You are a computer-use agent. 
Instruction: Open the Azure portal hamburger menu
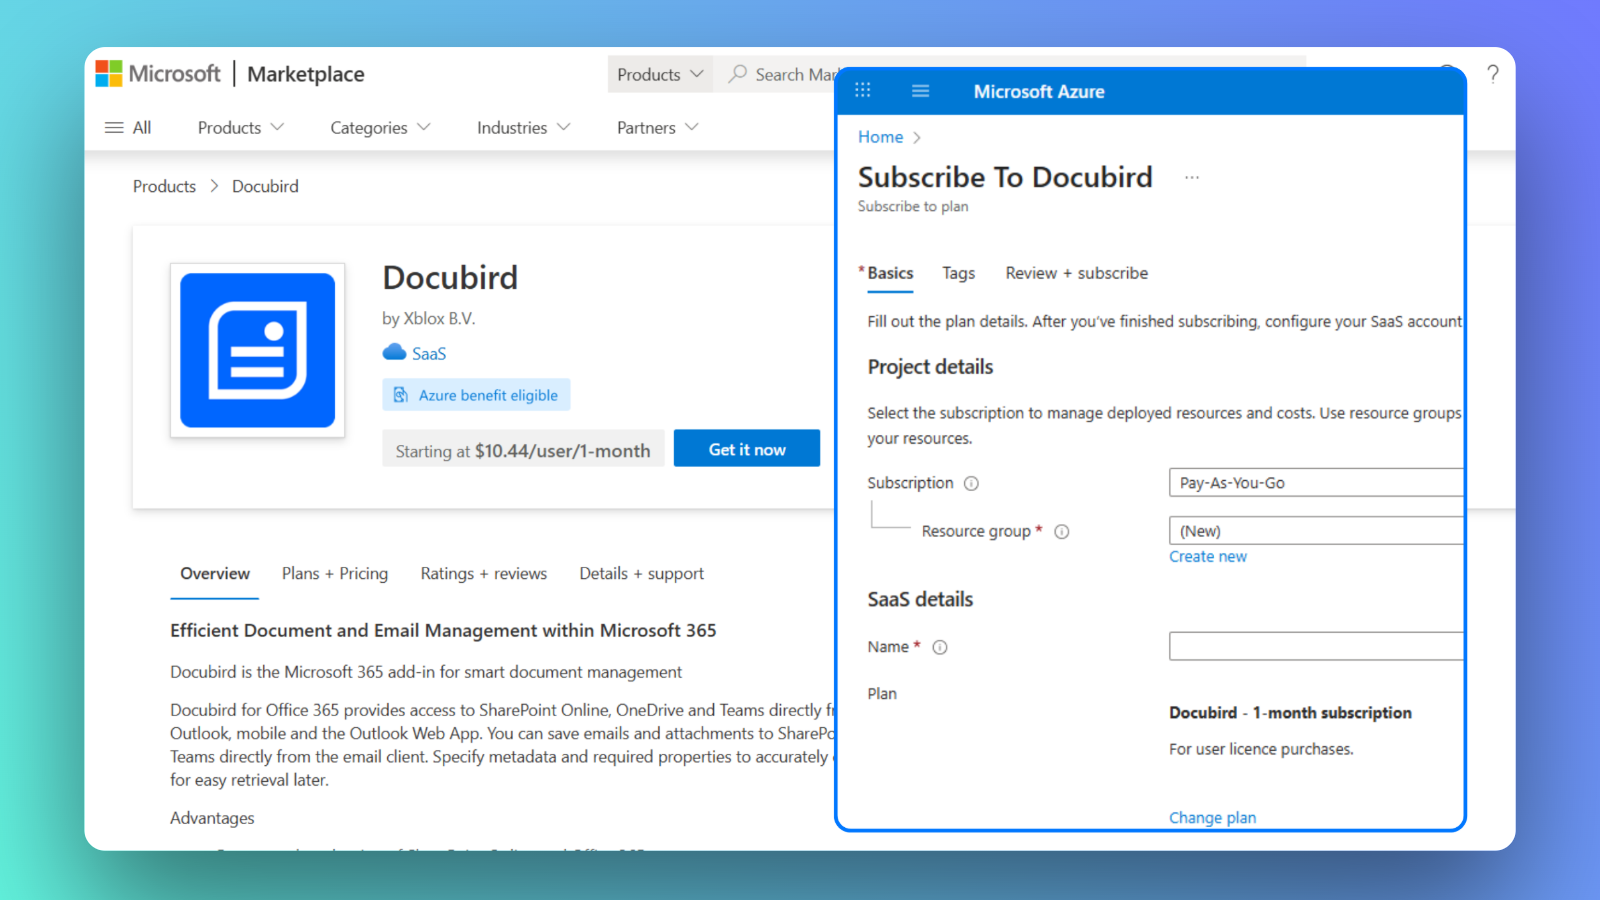(x=921, y=91)
